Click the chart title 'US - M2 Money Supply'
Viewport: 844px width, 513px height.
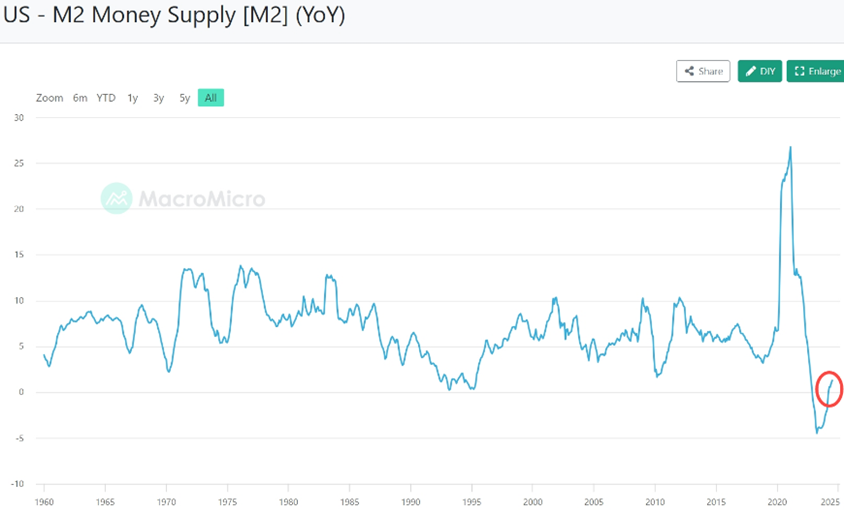[174, 15]
